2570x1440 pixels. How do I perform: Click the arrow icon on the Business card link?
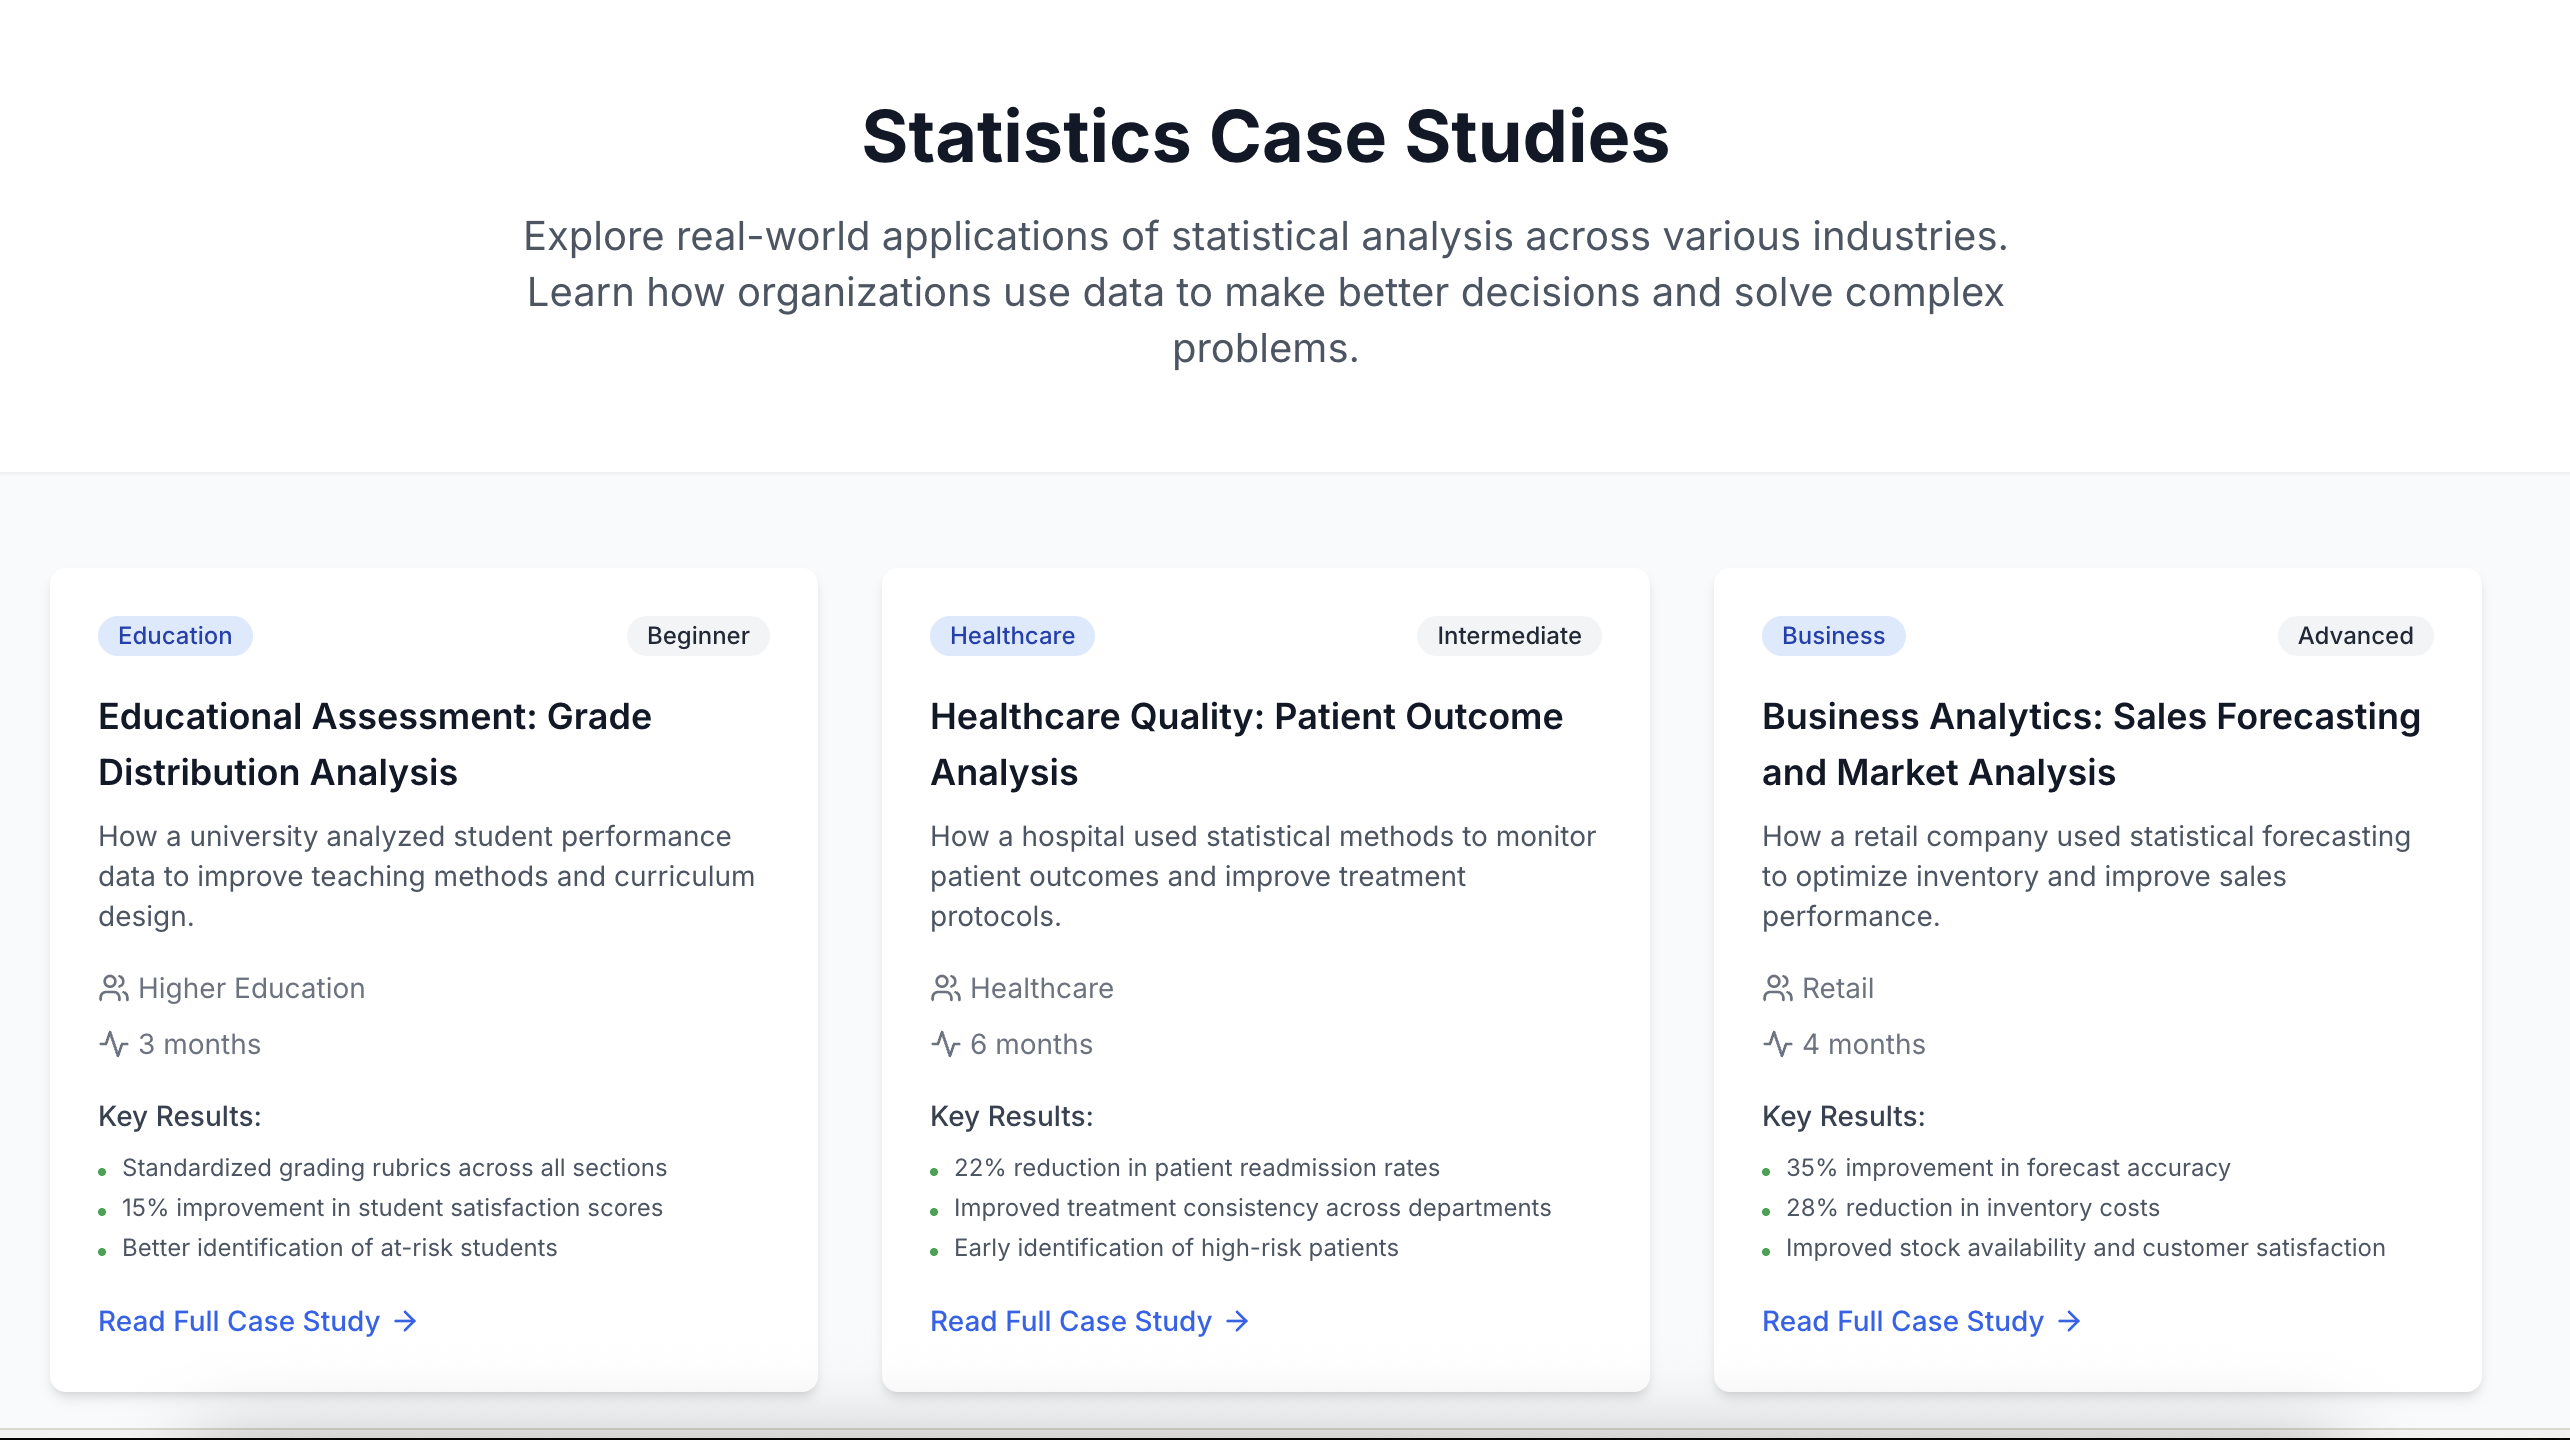tap(2068, 1321)
